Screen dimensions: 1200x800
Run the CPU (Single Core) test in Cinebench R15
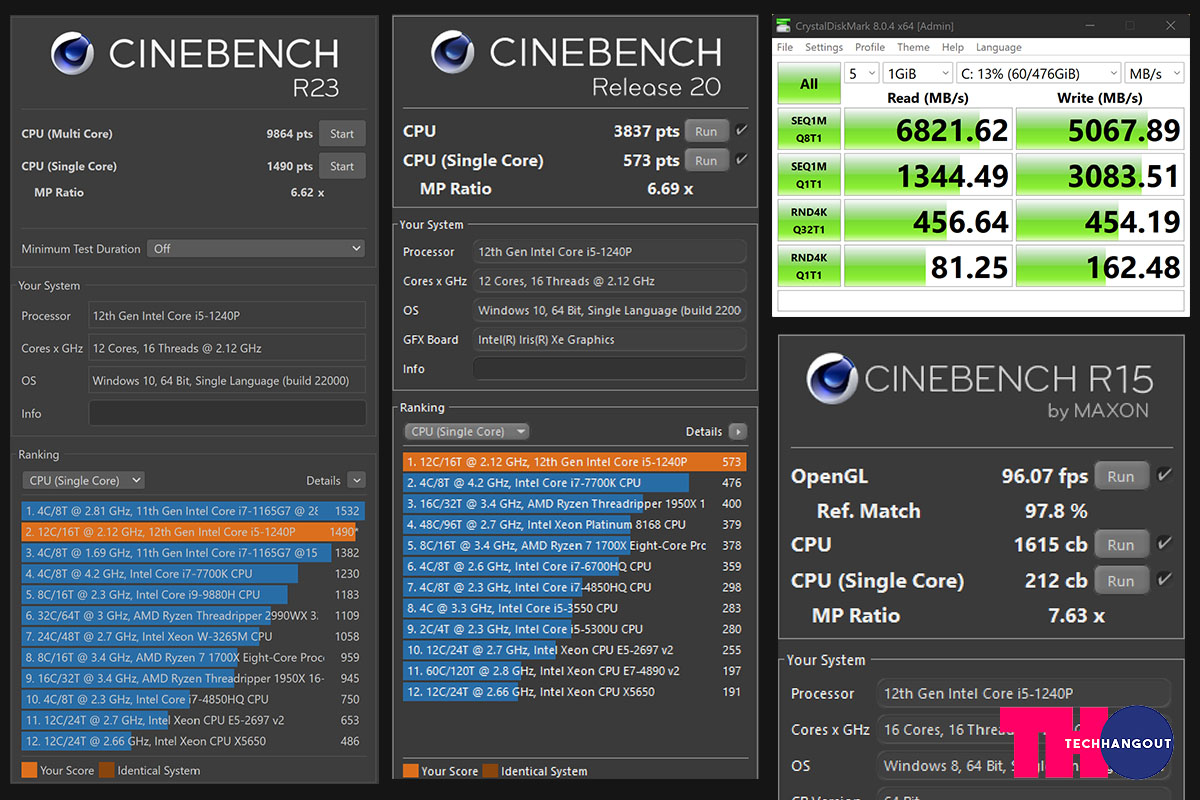click(1121, 580)
